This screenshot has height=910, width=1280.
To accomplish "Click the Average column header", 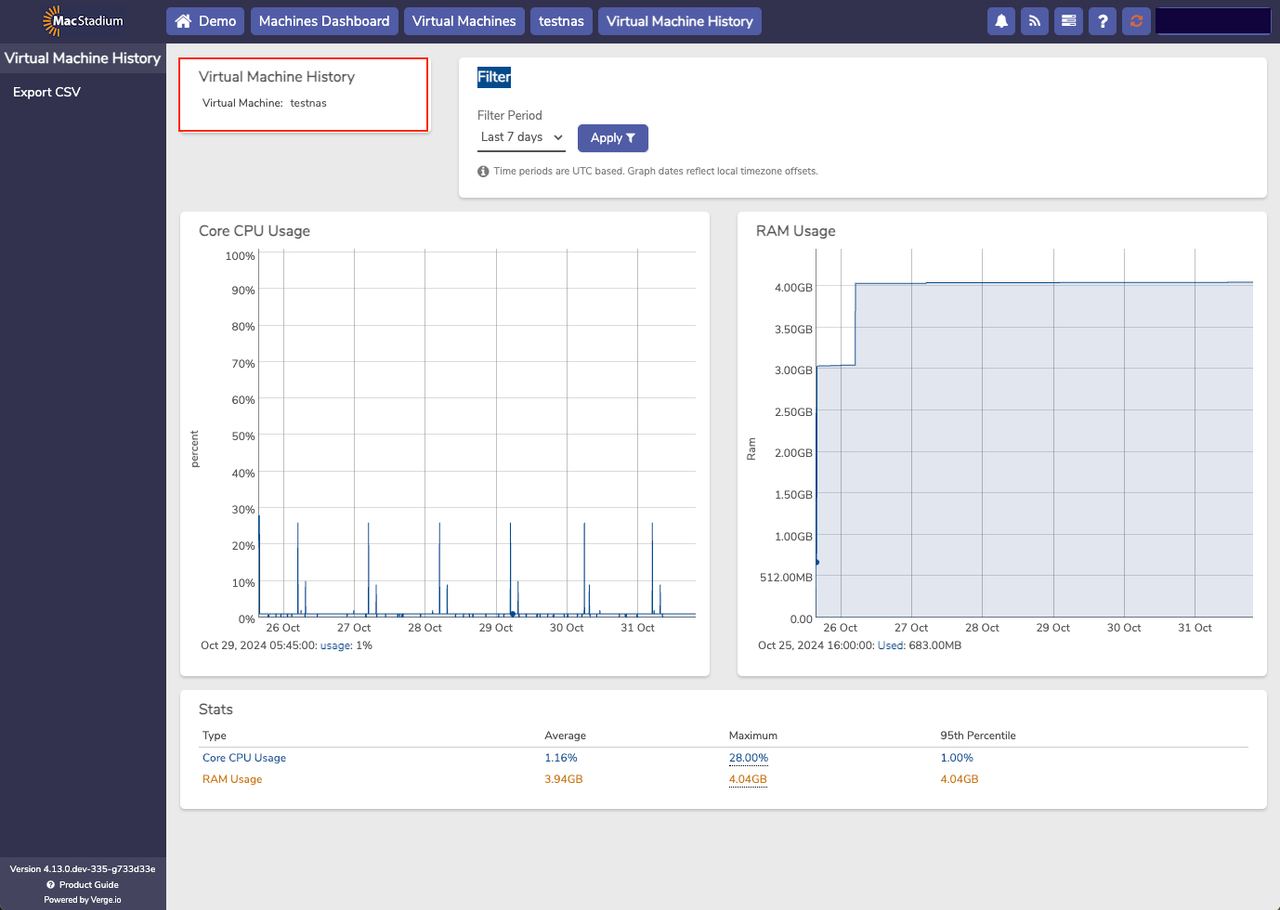I will tap(565, 736).
